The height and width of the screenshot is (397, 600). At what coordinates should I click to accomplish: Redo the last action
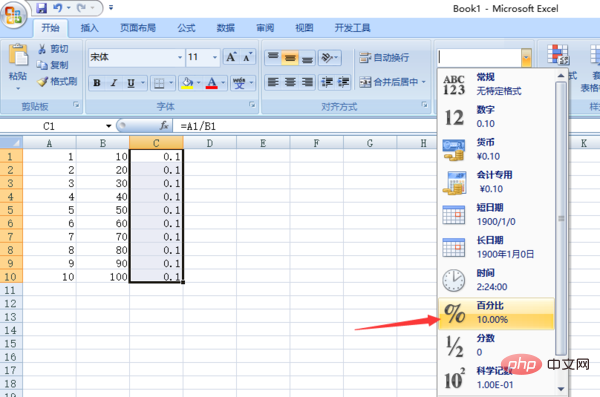[81, 8]
